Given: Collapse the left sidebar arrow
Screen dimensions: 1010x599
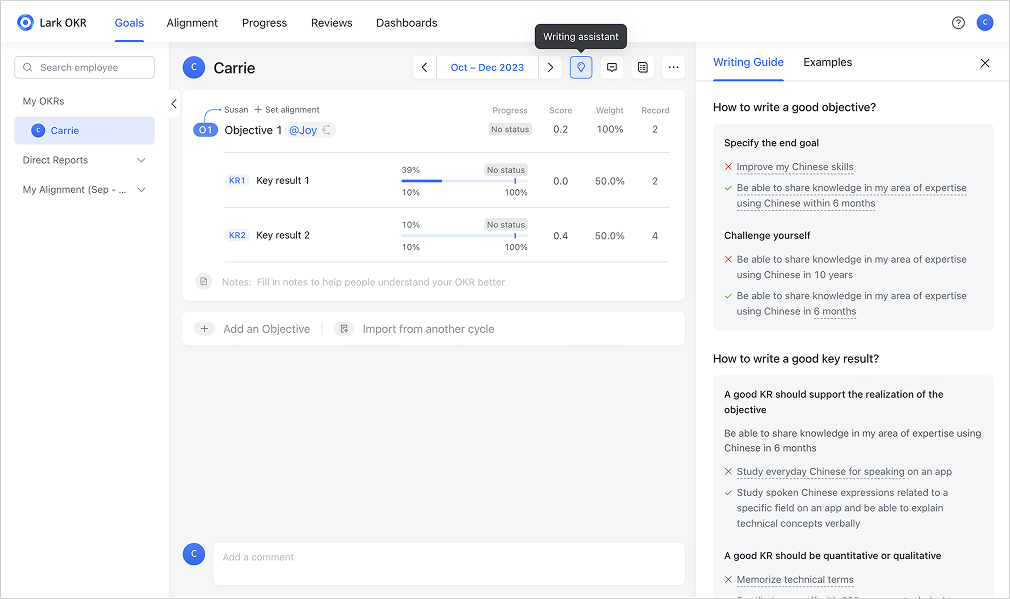Looking at the screenshot, I should (x=174, y=103).
